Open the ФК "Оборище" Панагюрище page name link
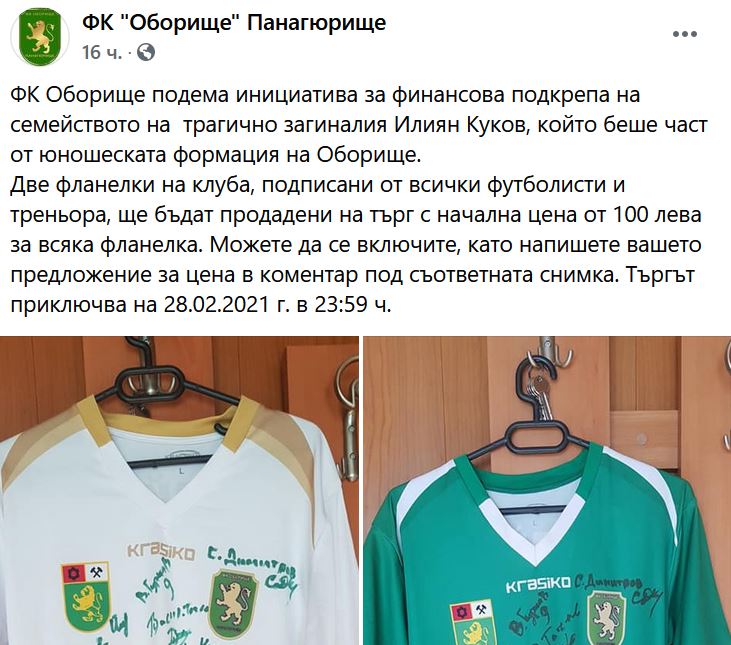The width and height of the screenshot is (731, 645). (234, 22)
